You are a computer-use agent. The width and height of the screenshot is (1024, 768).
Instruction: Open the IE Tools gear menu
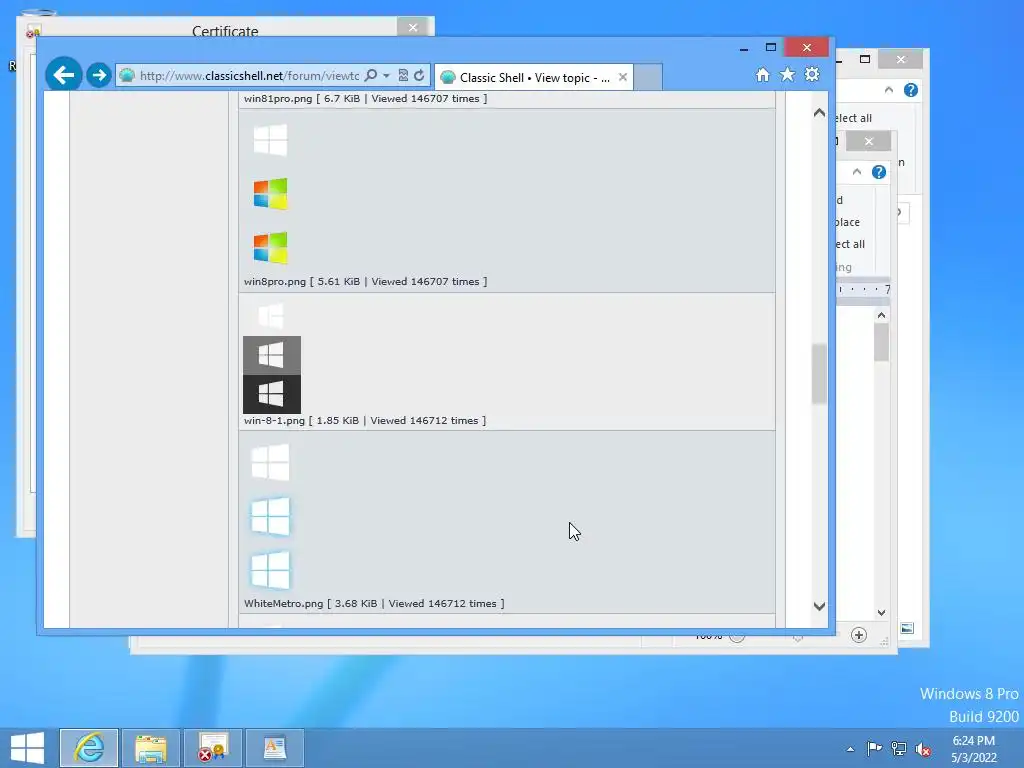812,74
